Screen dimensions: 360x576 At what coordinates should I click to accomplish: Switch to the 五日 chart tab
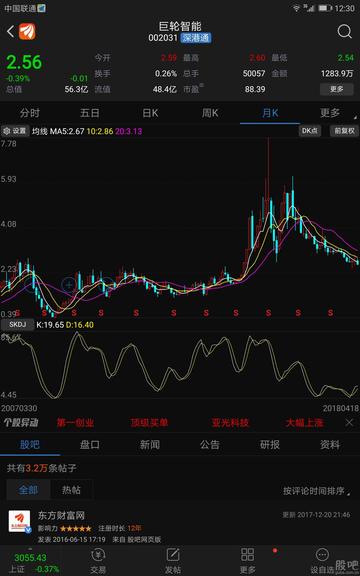coord(90,113)
